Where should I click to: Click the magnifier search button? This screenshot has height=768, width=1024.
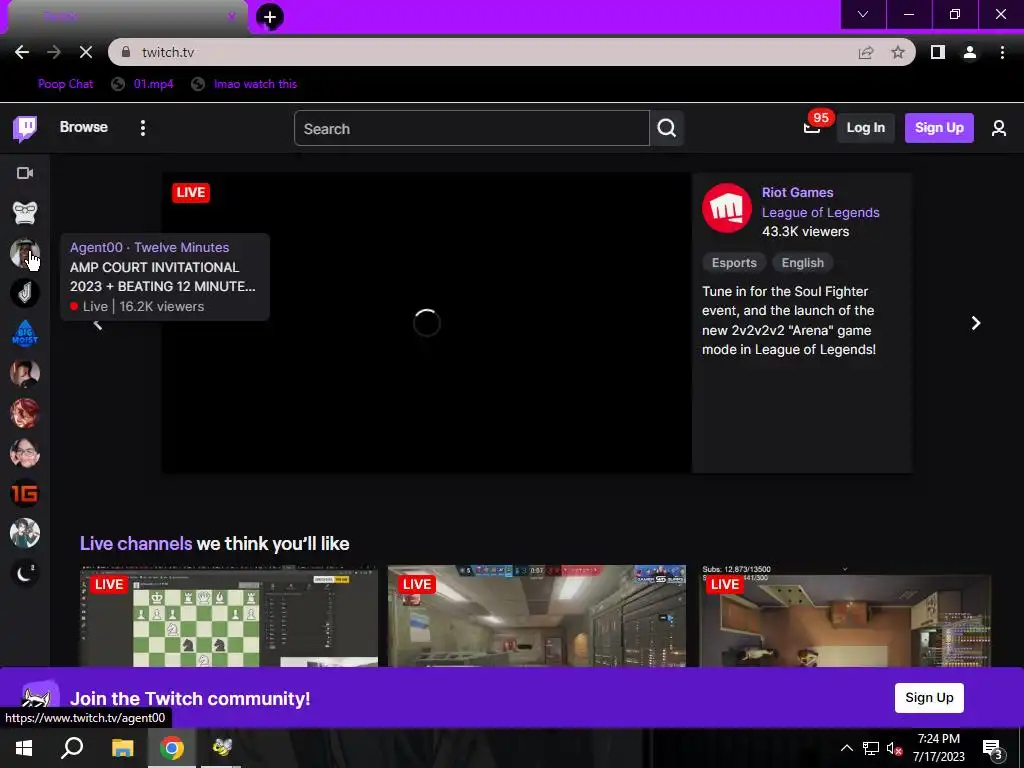666,128
